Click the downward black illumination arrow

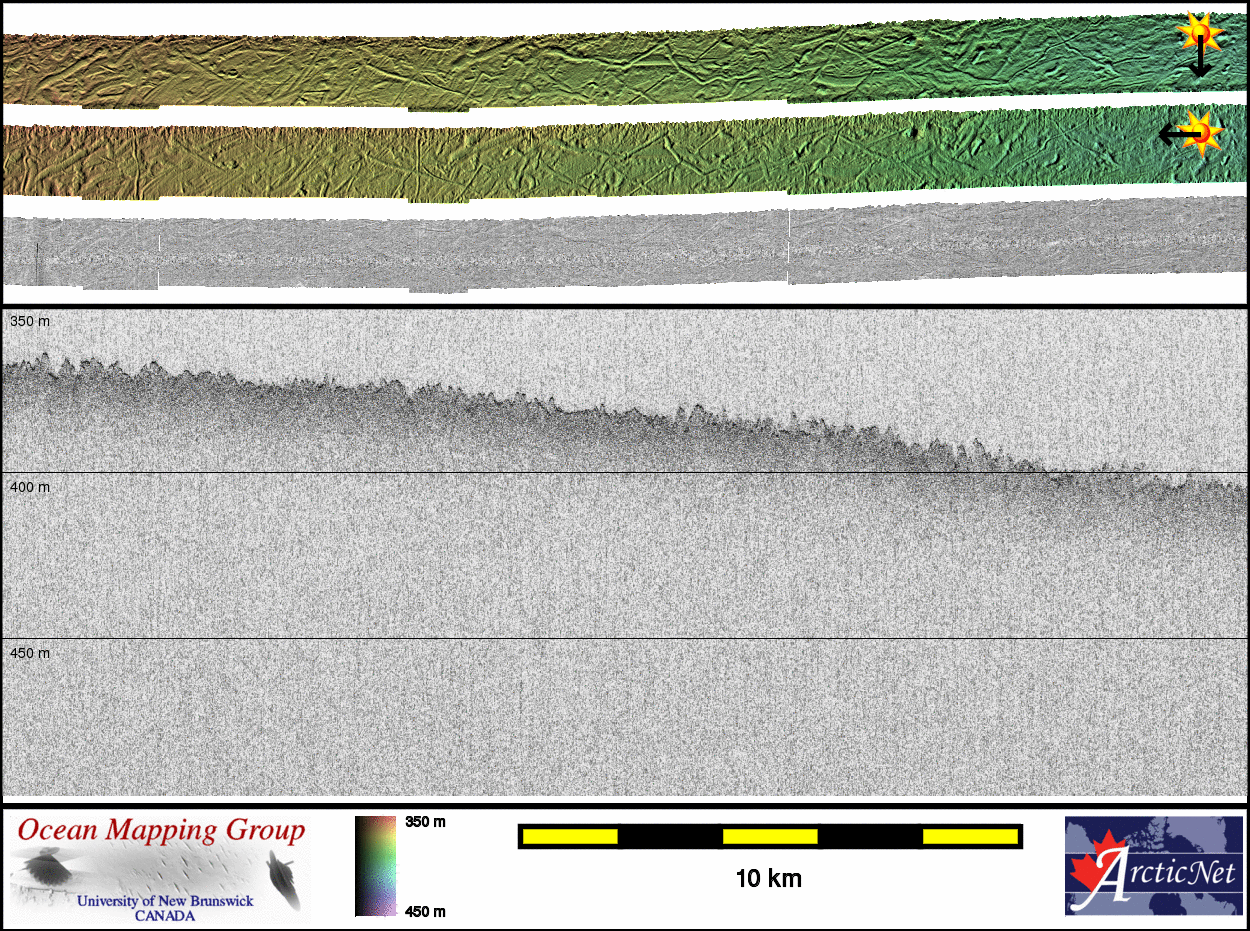(x=1199, y=64)
